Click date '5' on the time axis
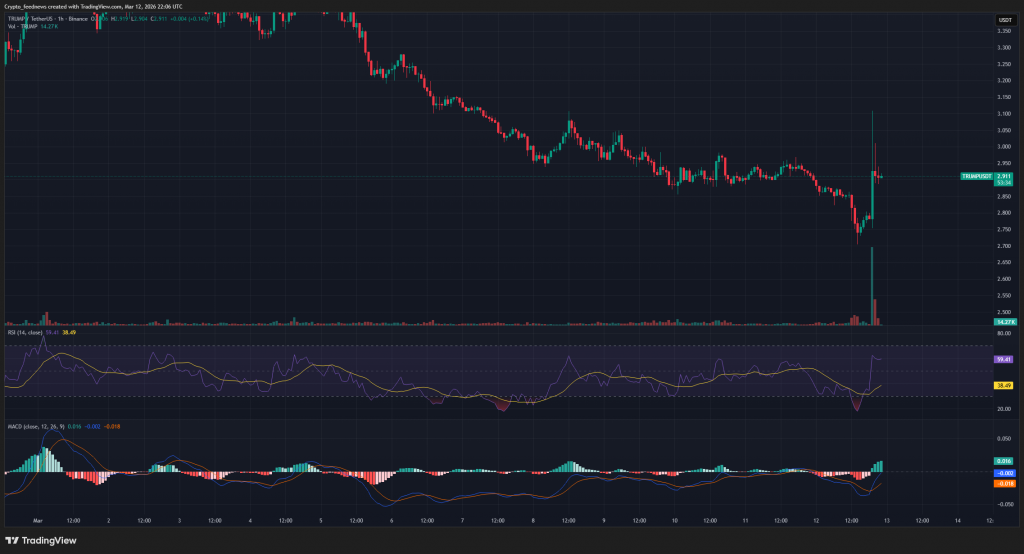The width and height of the screenshot is (1024, 554). [x=321, y=521]
